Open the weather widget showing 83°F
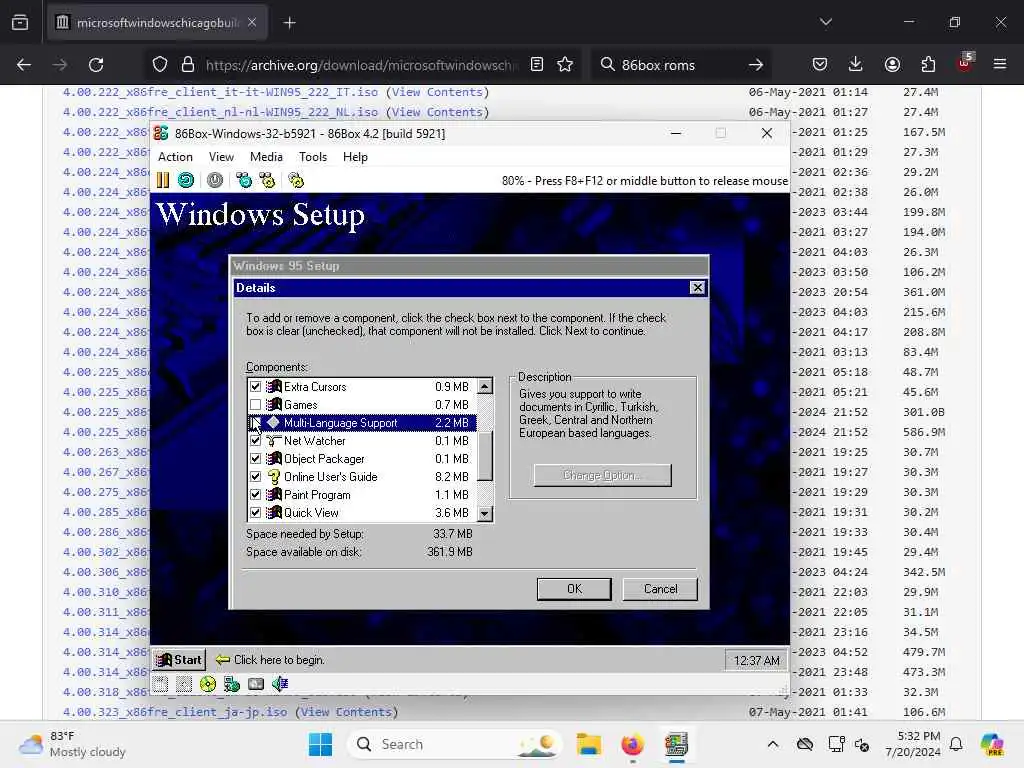The image size is (1024, 768). tap(72, 744)
